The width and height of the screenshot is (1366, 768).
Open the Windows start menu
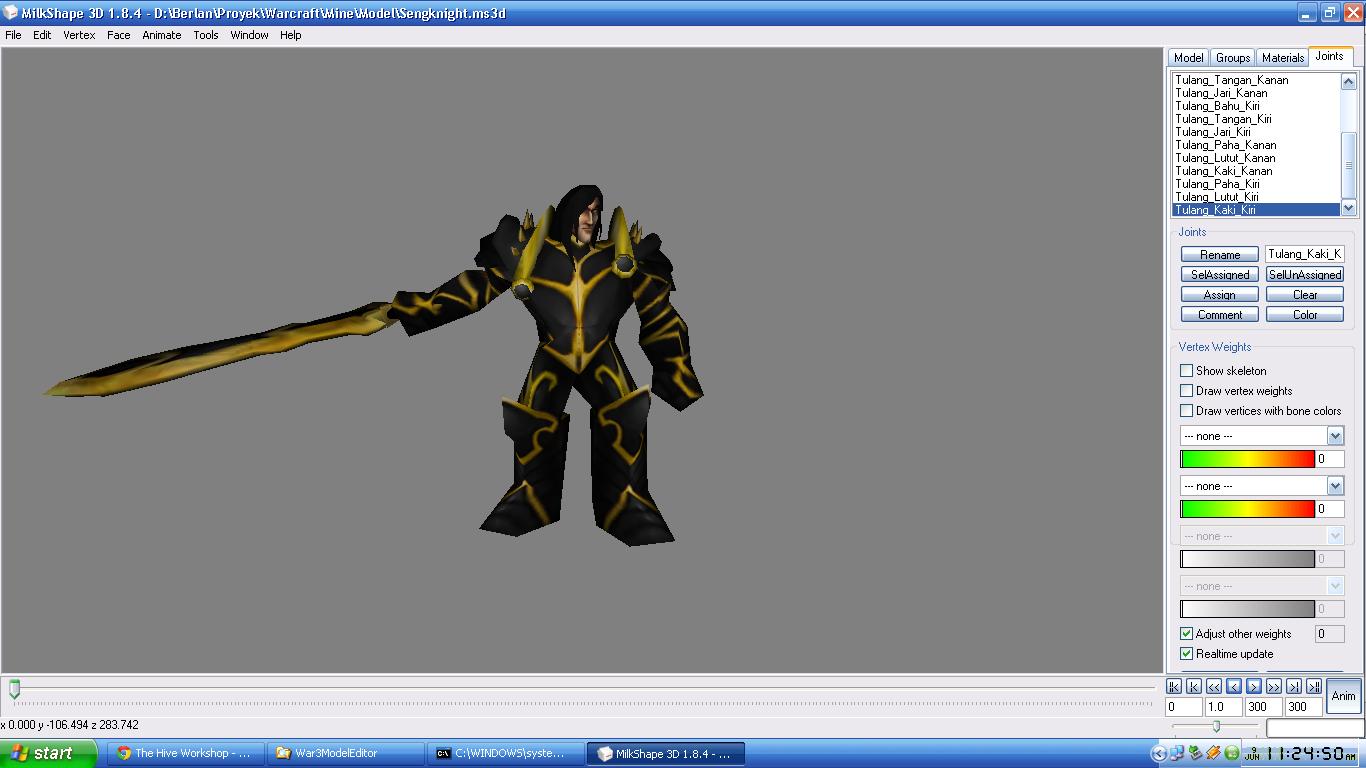click(49, 753)
